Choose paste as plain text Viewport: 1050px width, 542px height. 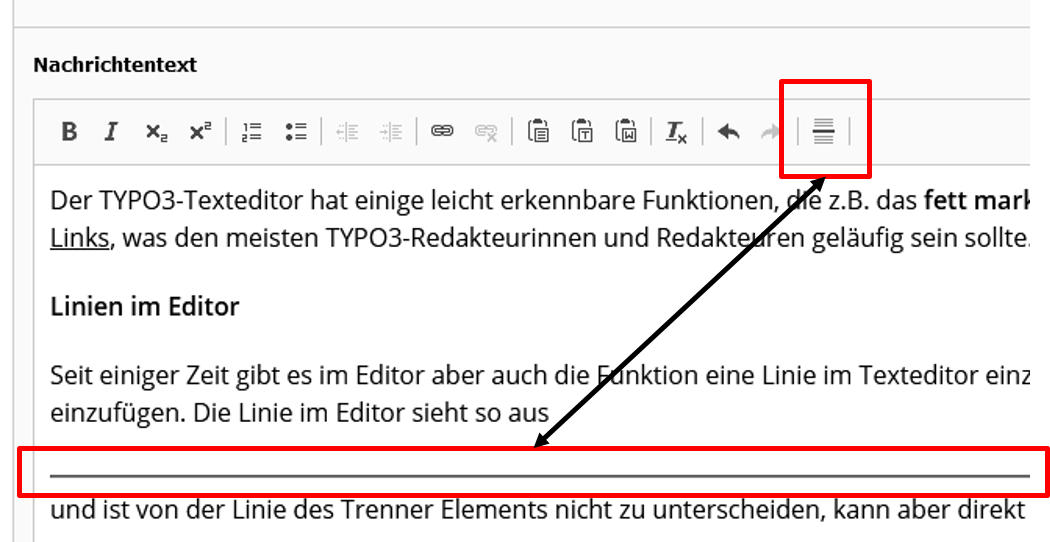(x=583, y=132)
